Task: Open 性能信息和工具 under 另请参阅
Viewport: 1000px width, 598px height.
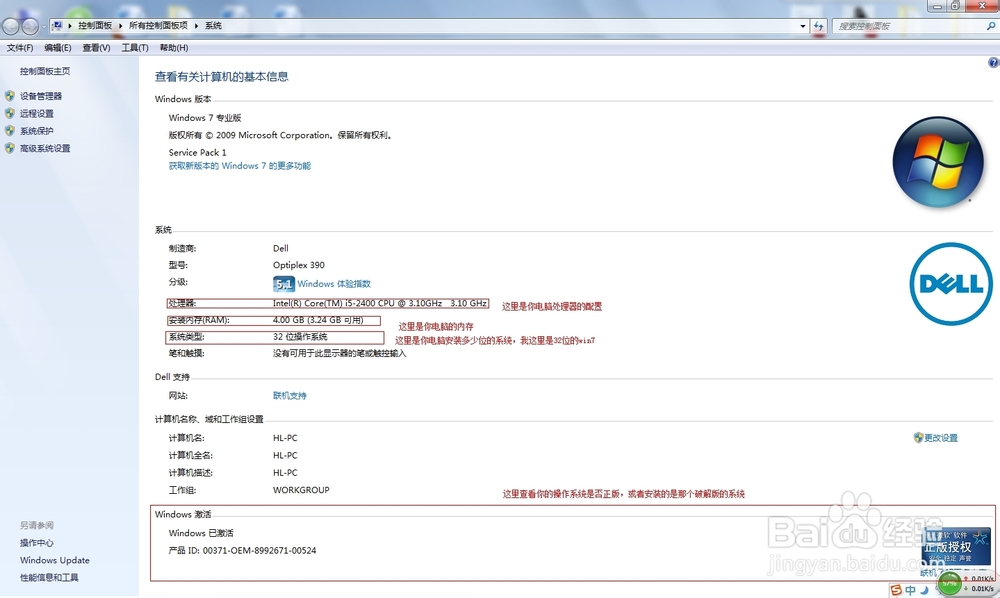Action: click(49, 578)
